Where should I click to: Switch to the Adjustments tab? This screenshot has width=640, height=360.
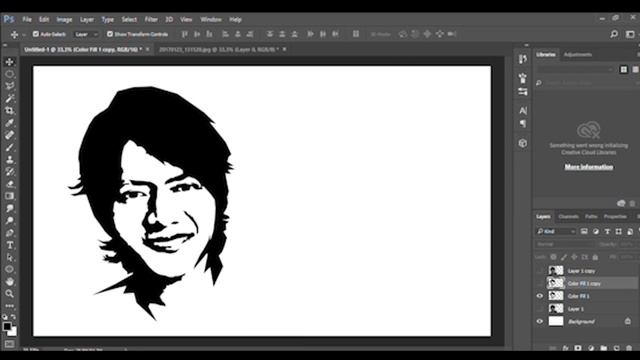(578, 54)
